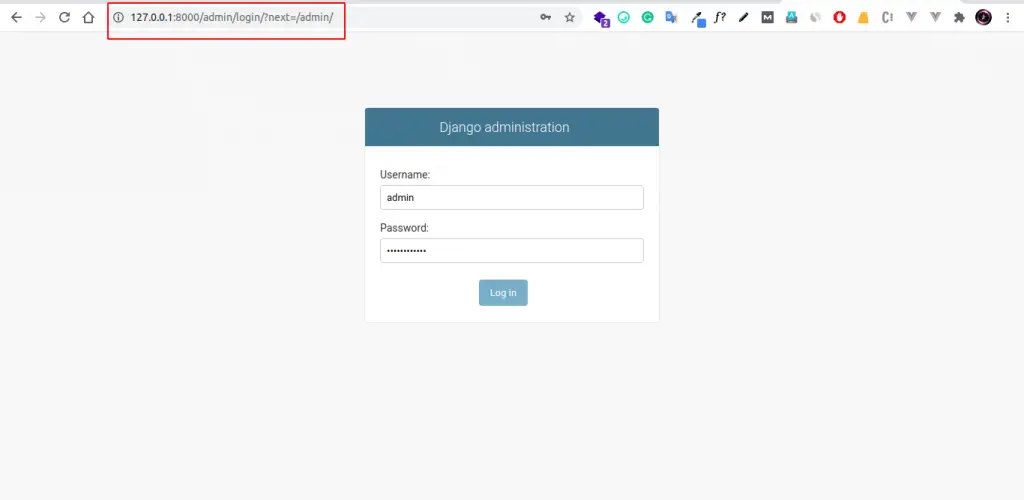
Task: Open the red Opera-style O extension
Action: tap(839, 18)
